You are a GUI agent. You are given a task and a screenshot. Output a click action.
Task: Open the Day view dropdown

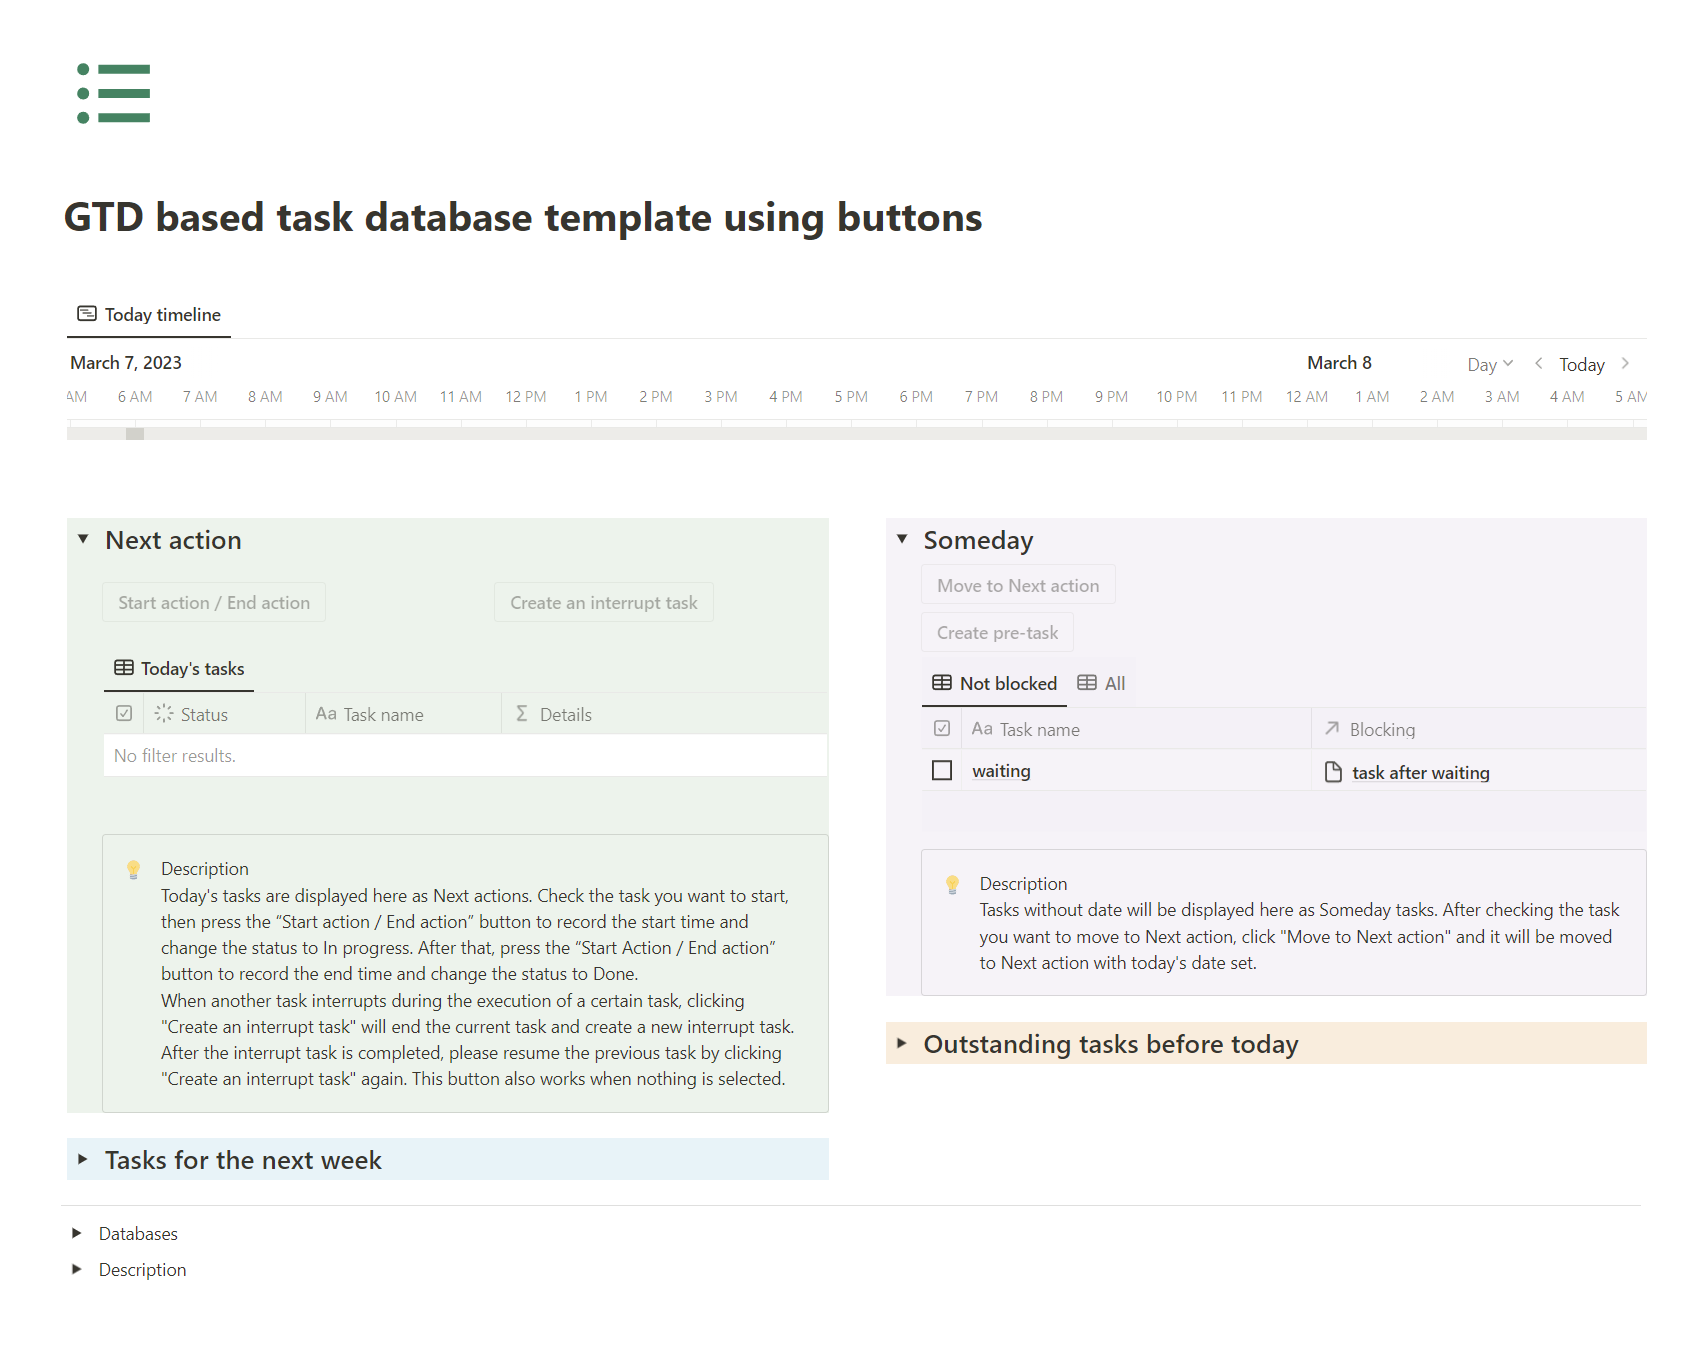coord(1487,364)
